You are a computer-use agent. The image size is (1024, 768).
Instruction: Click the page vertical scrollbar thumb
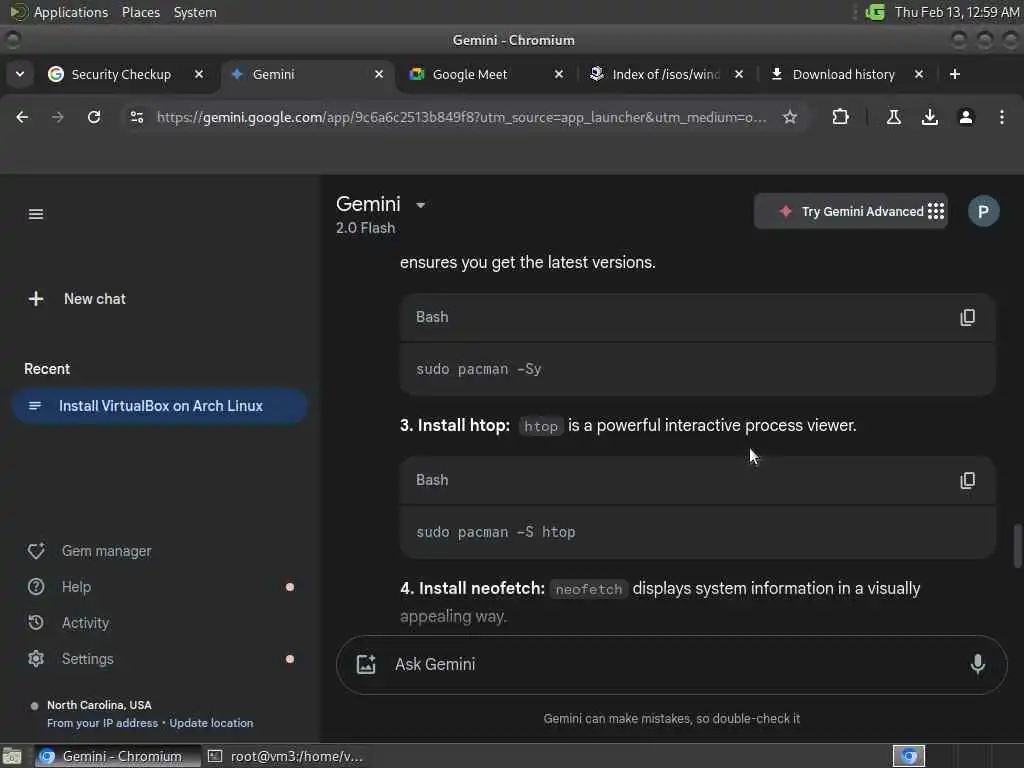pos(1017,546)
